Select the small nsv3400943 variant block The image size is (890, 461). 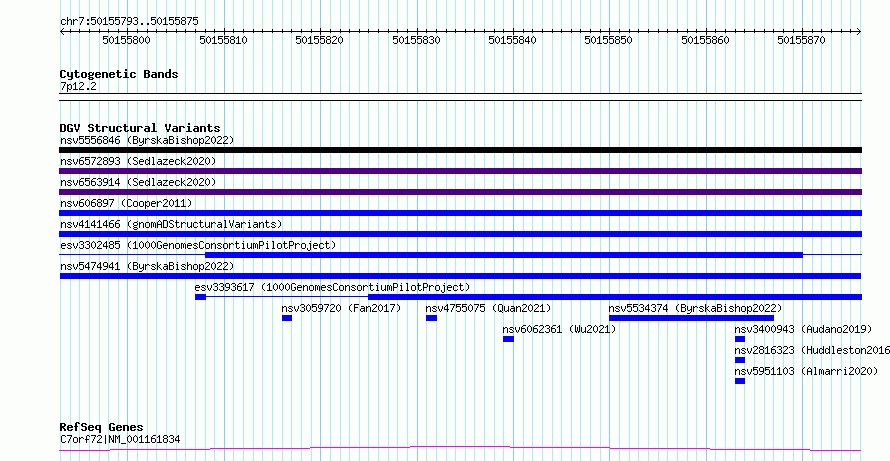tap(740, 339)
